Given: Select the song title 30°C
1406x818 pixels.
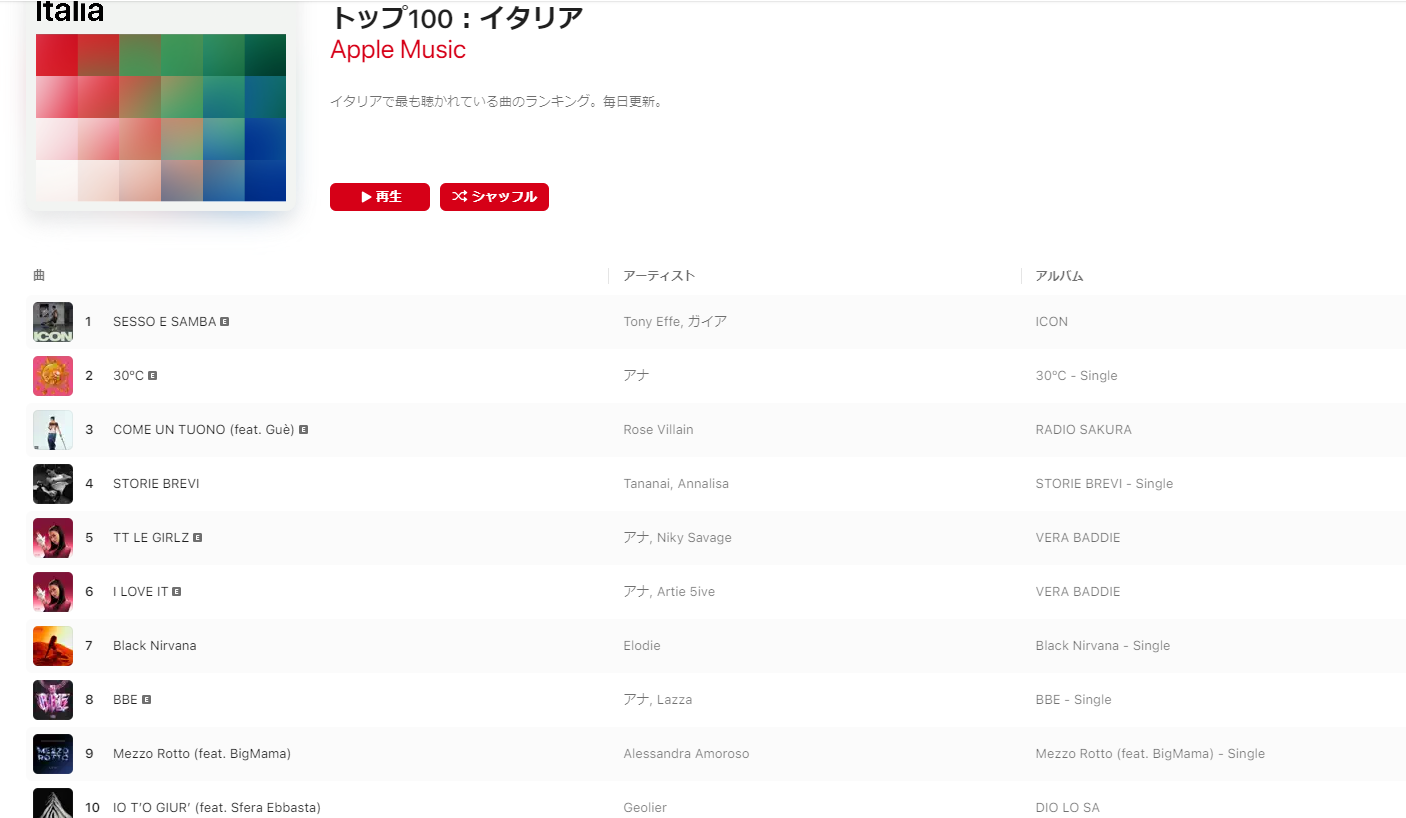Looking at the screenshot, I should point(128,376).
